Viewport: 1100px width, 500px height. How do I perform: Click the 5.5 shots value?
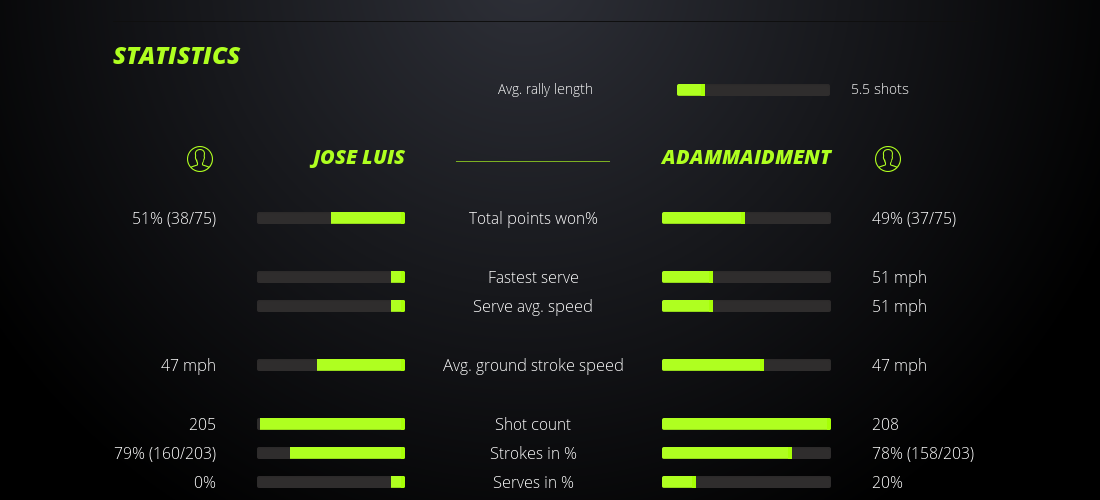click(x=880, y=89)
